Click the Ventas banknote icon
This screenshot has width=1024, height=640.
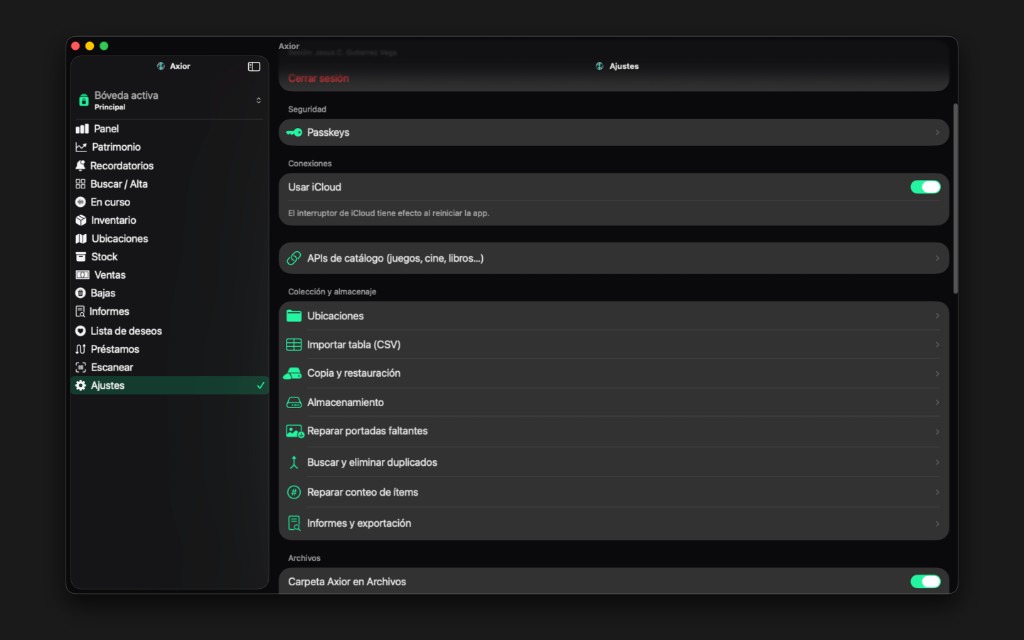(x=82, y=275)
